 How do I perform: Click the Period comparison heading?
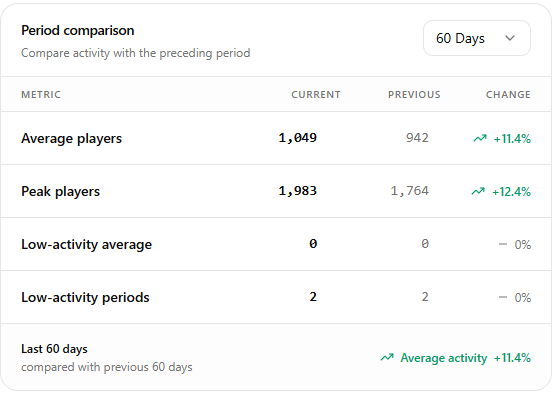click(x=78, y=31)
